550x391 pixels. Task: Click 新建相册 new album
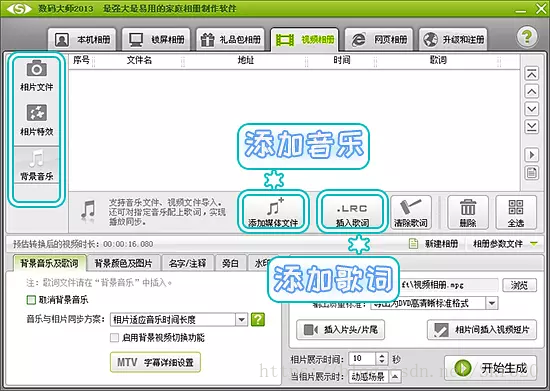(434, 243)
